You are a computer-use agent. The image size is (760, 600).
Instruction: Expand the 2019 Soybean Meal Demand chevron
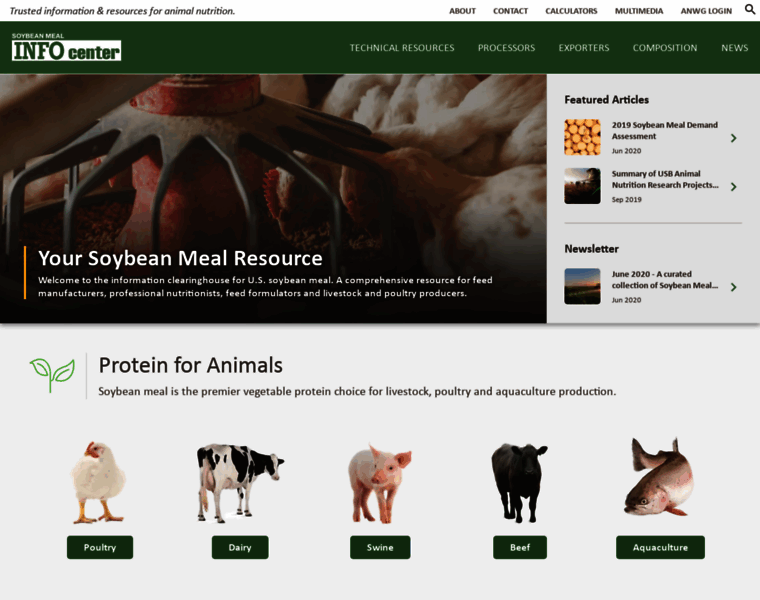pyautogui.click(x=733, y=138)
